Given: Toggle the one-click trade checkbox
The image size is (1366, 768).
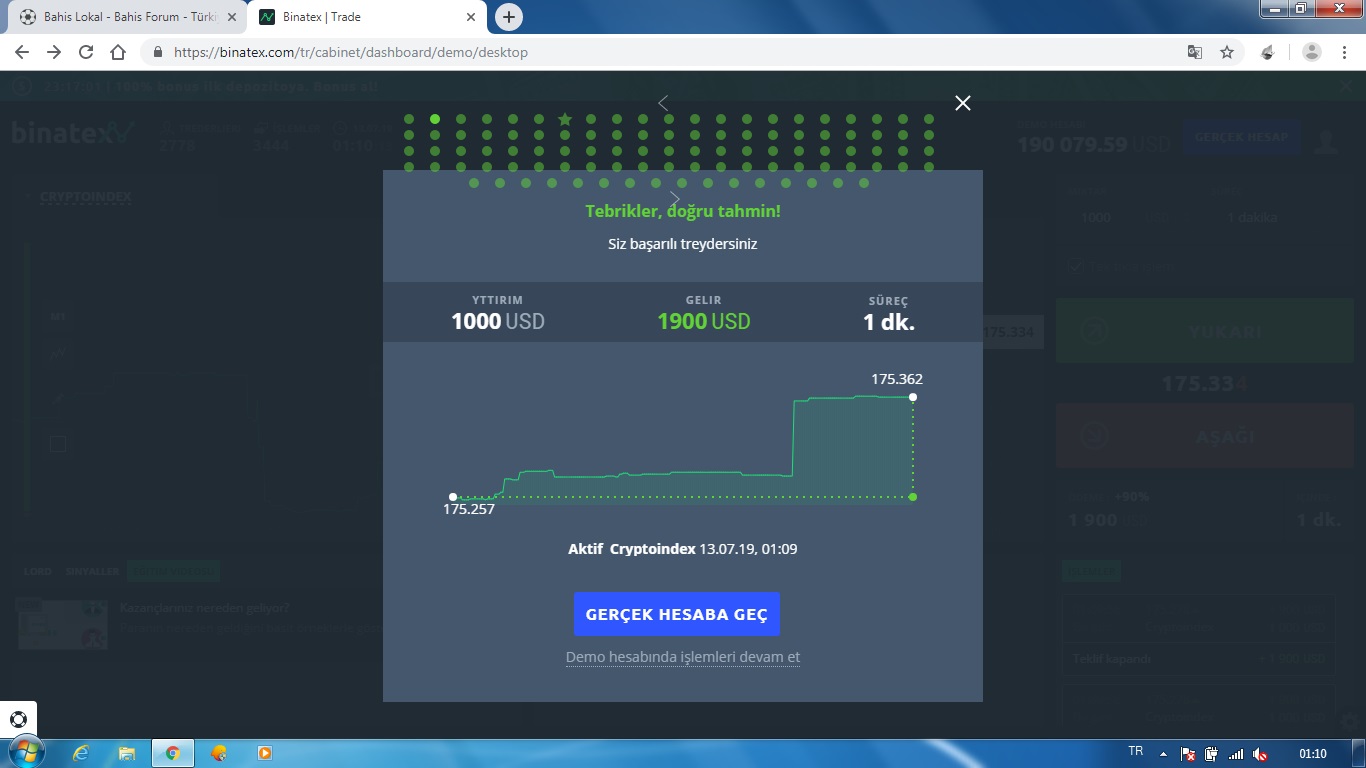Looking at the screenshot, I should (x=1074, y=267).
